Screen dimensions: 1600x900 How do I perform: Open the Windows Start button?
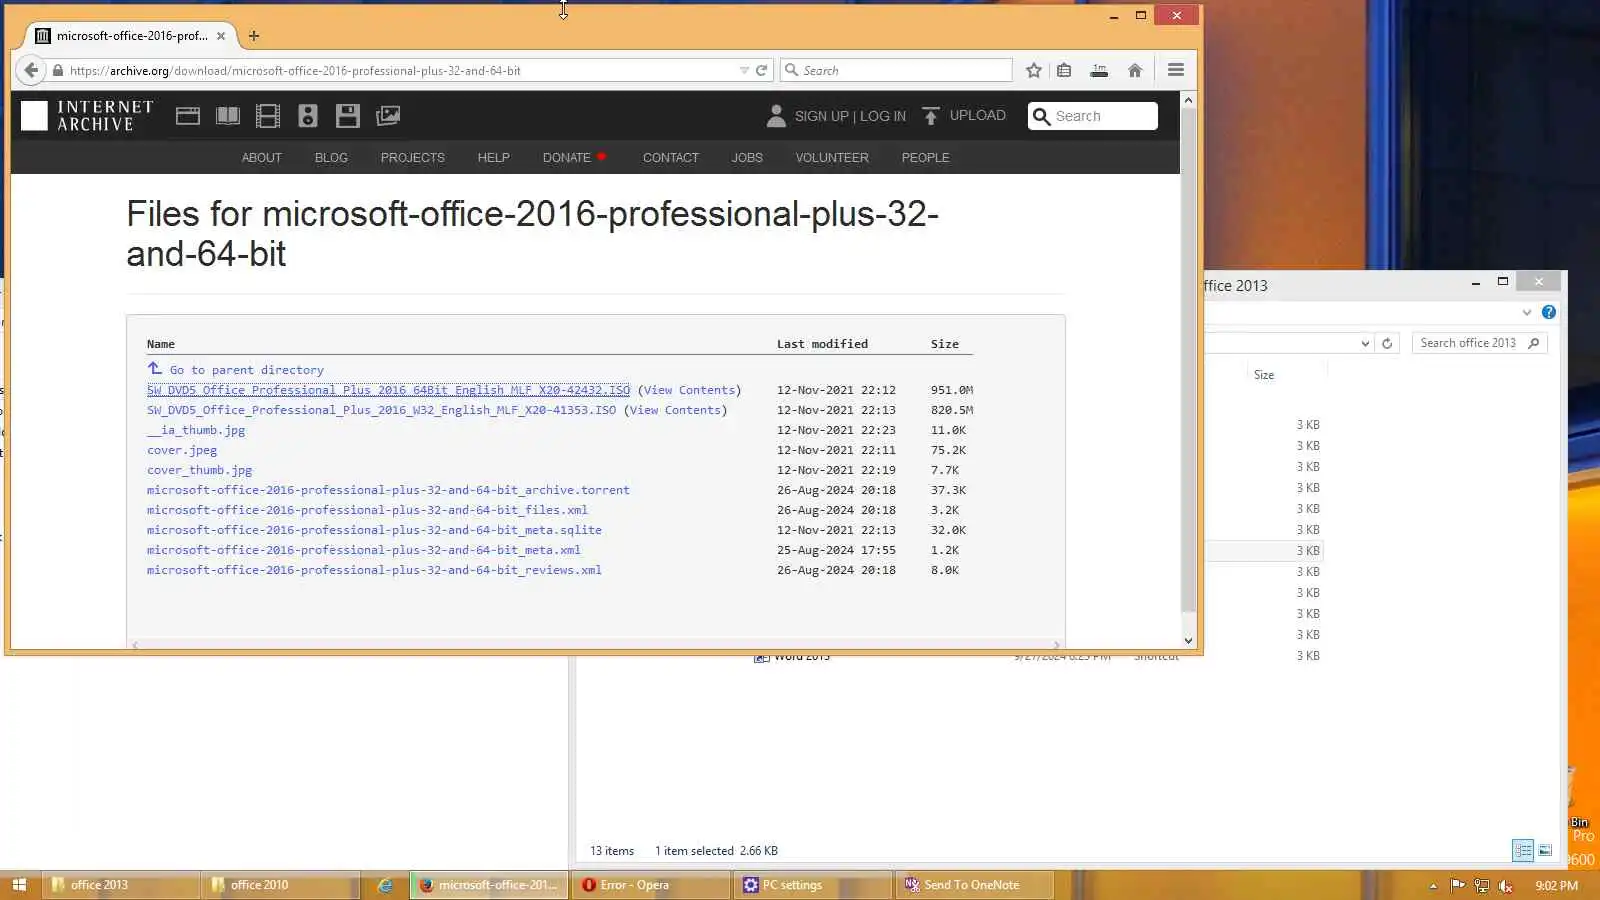[19, 885]
